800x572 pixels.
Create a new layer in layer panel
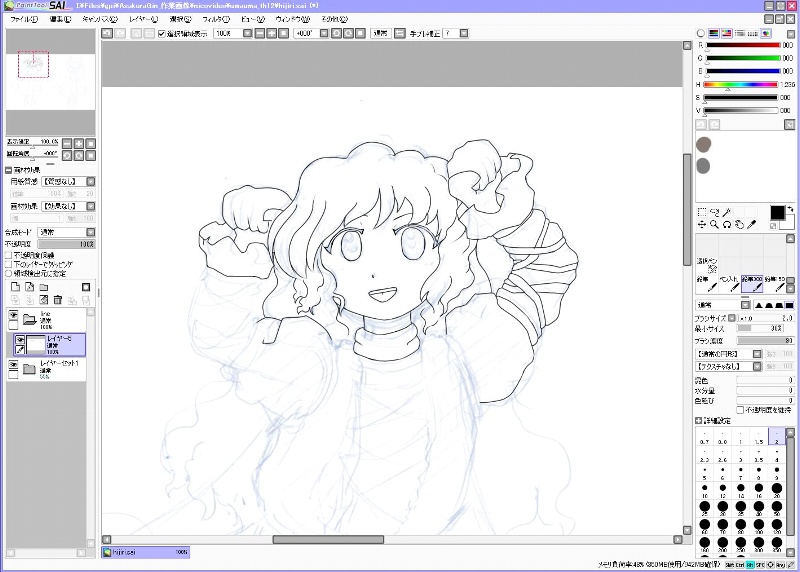point(14,288)
